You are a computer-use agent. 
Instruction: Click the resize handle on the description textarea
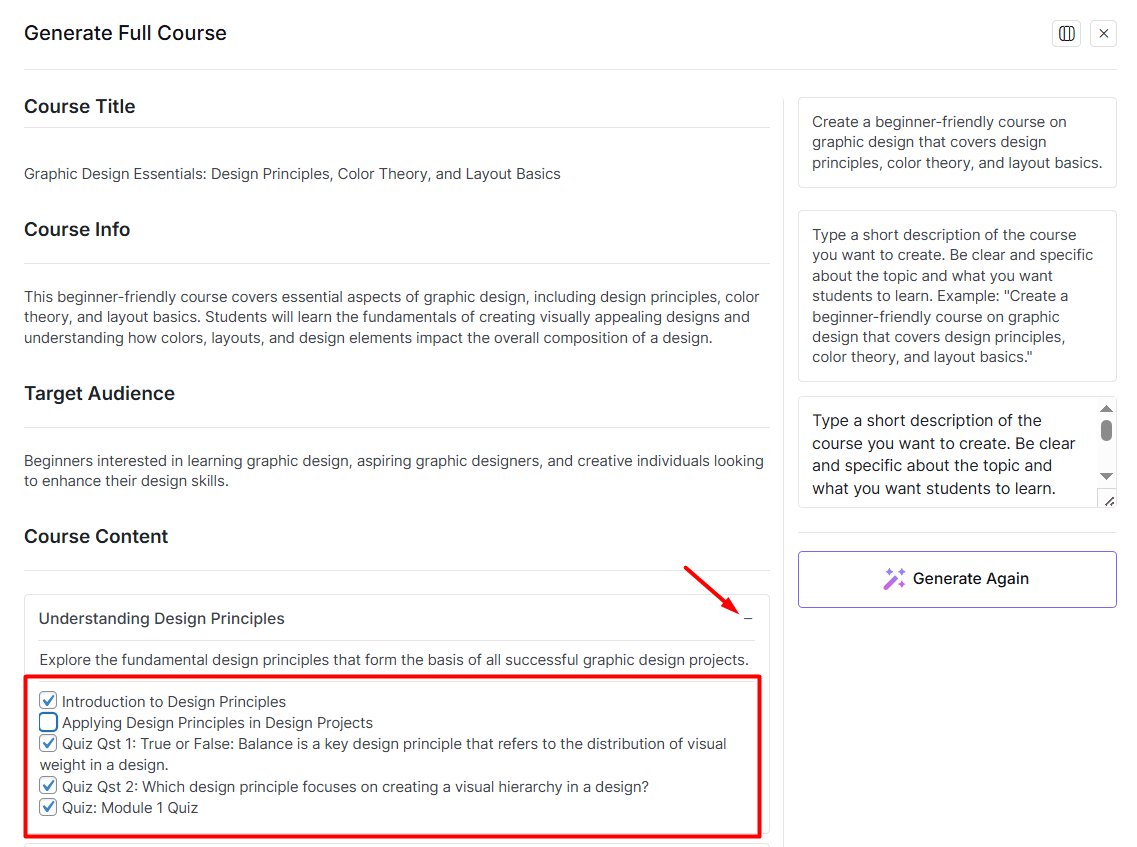(x=1108, y=498)
